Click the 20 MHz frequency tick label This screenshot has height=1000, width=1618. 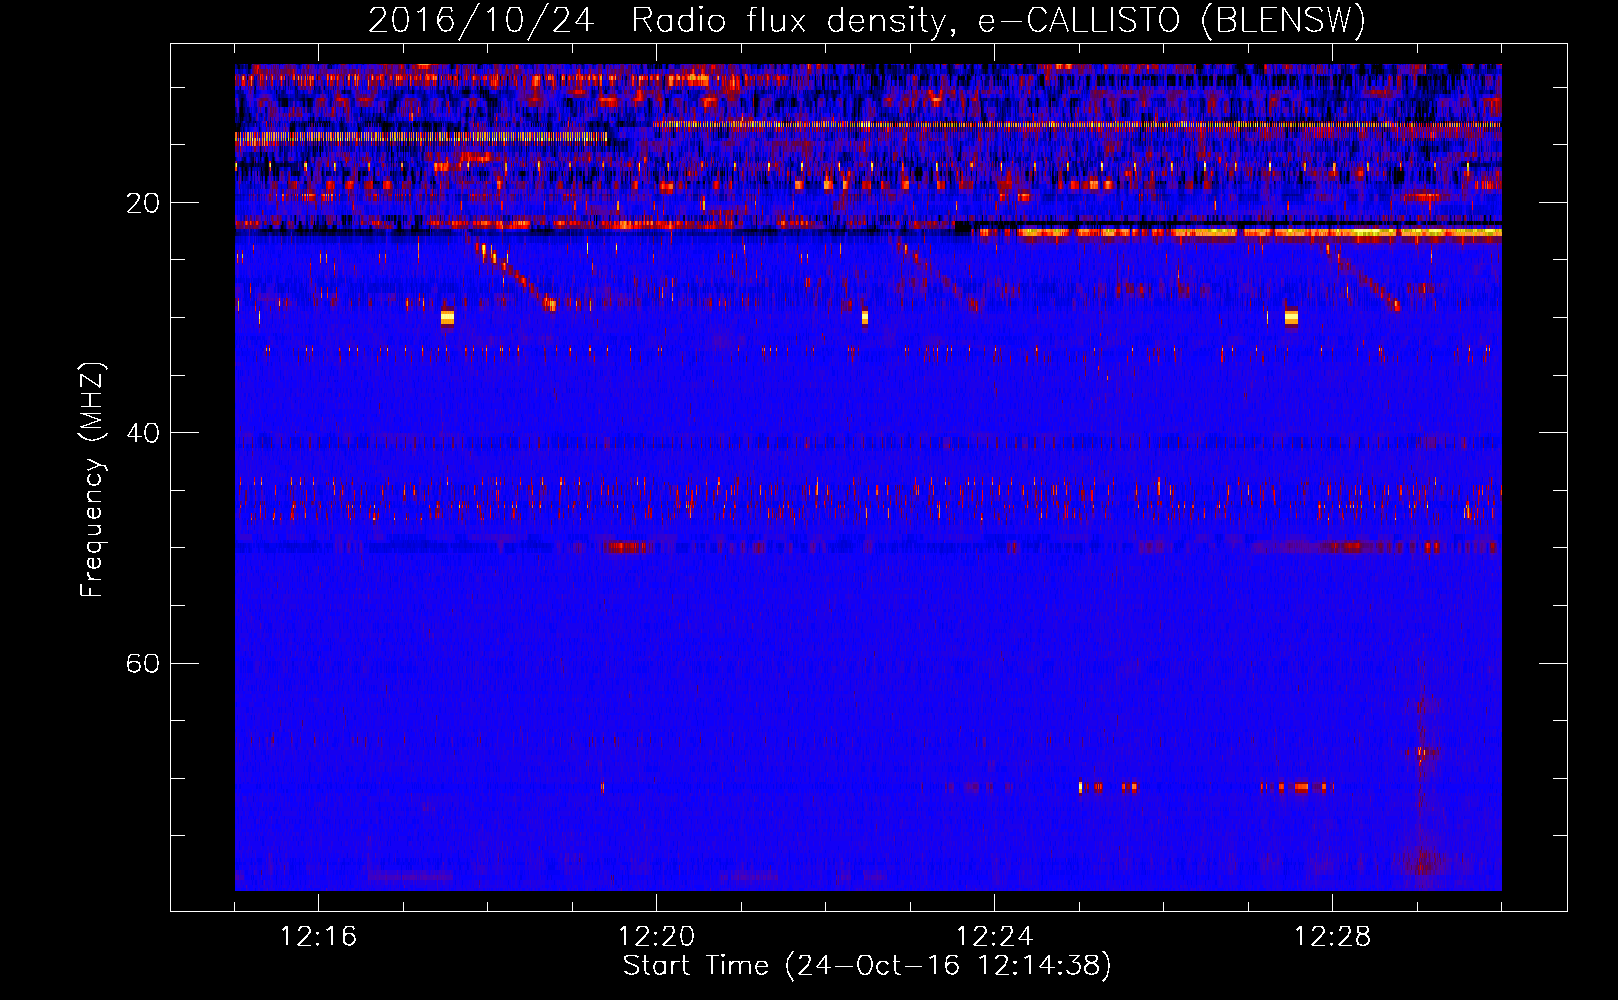coord(142,203)
